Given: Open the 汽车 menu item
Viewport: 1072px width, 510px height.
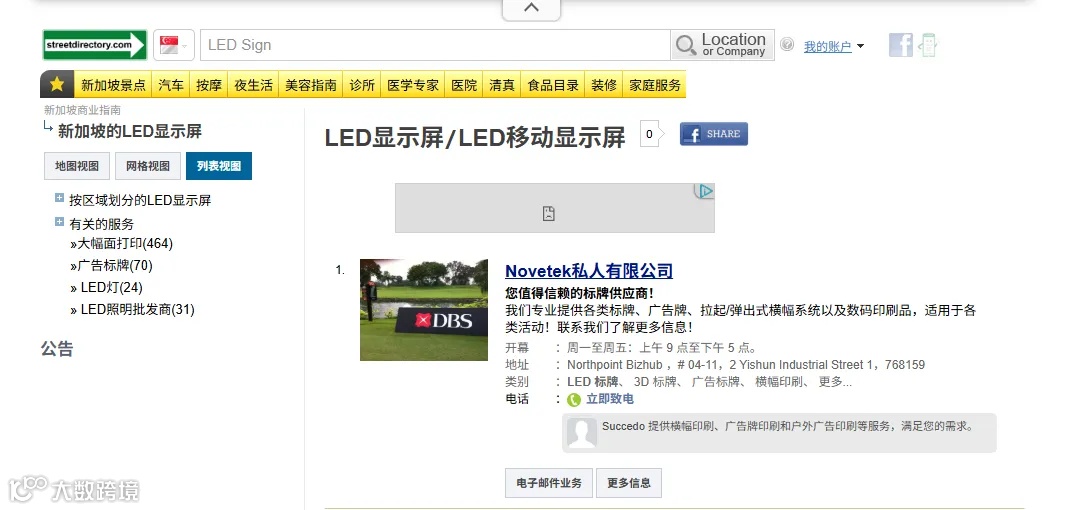Looking at the screenshot, I should [x=171, y=85].
